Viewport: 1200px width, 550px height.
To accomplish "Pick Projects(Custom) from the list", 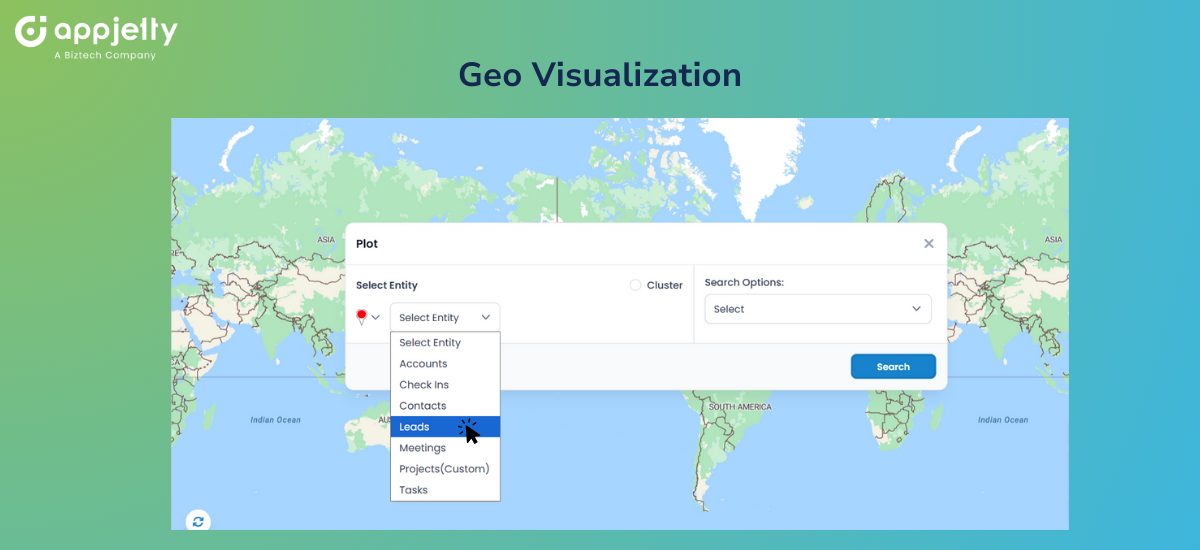I will pyautogui.click(x=444, y=469).
